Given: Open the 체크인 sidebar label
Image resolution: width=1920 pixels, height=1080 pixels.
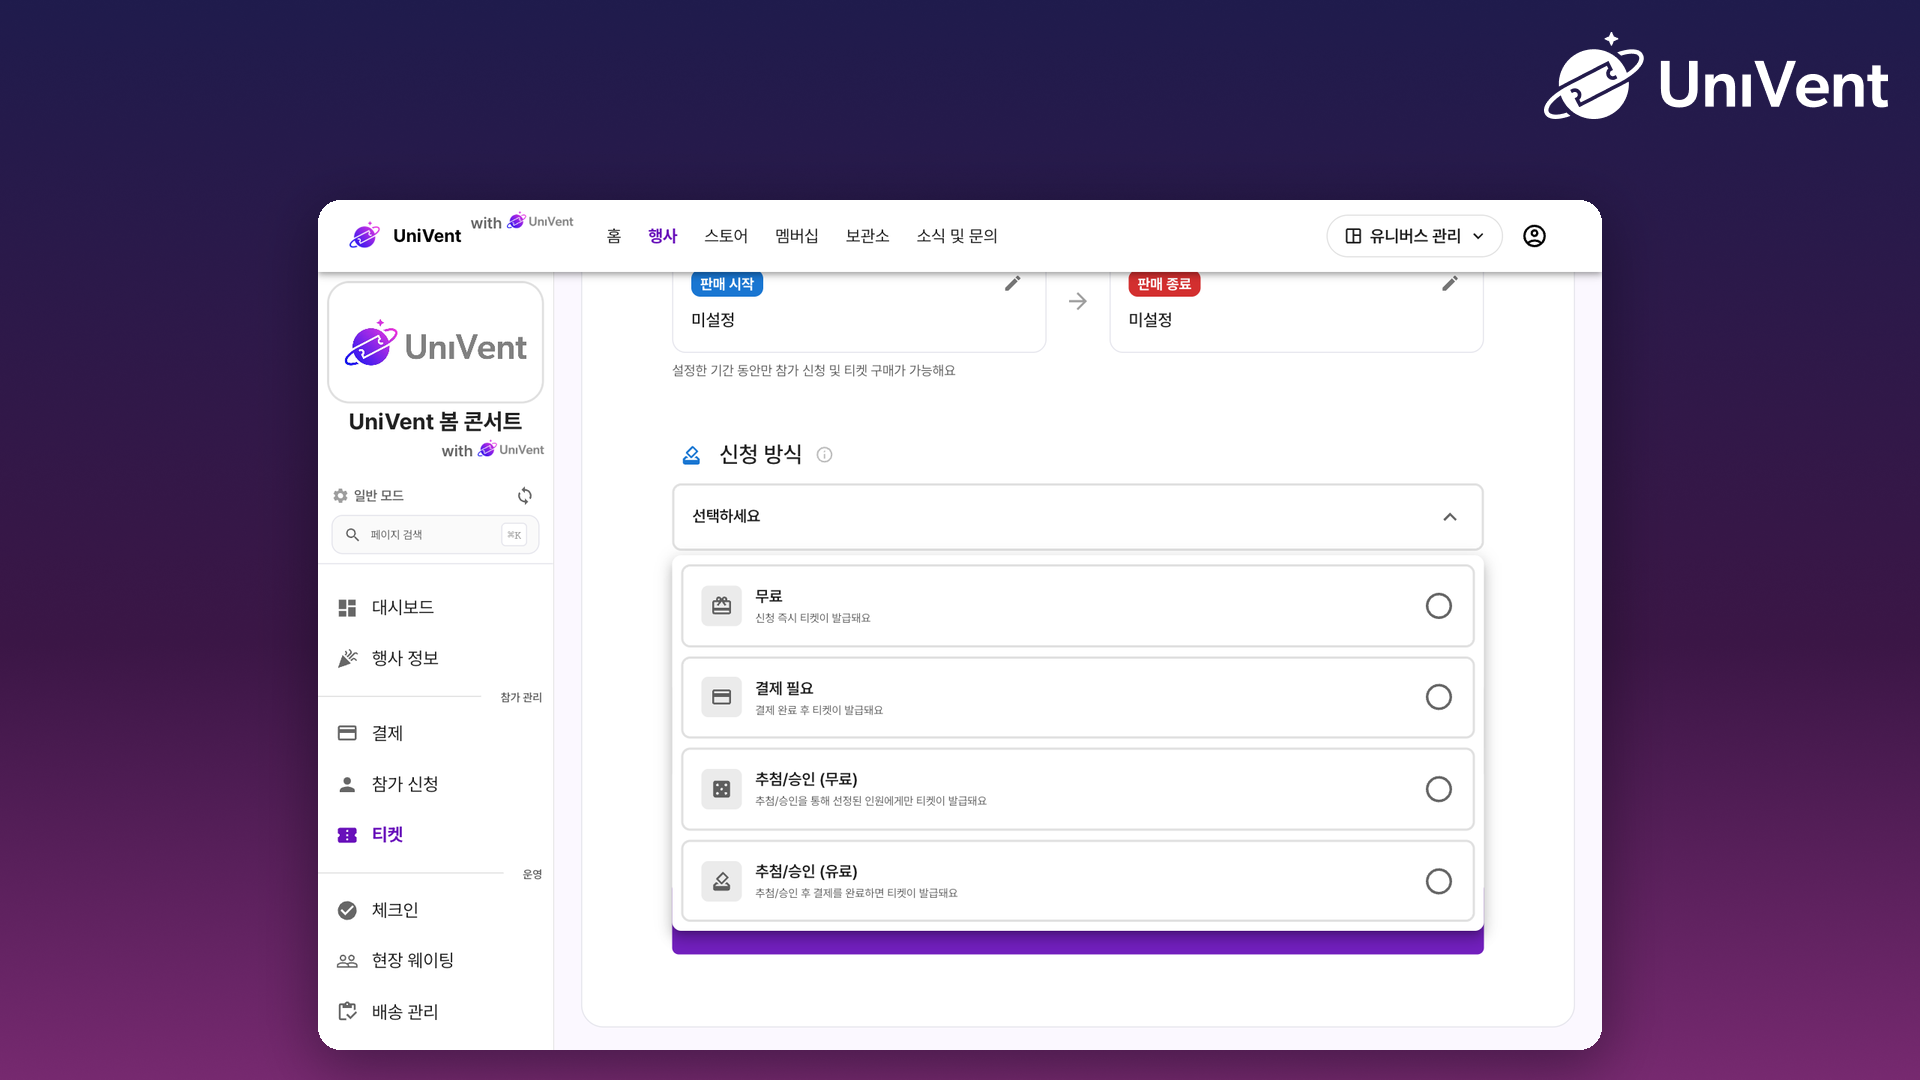Looking at the screenshot, I should tap(395, 910).
